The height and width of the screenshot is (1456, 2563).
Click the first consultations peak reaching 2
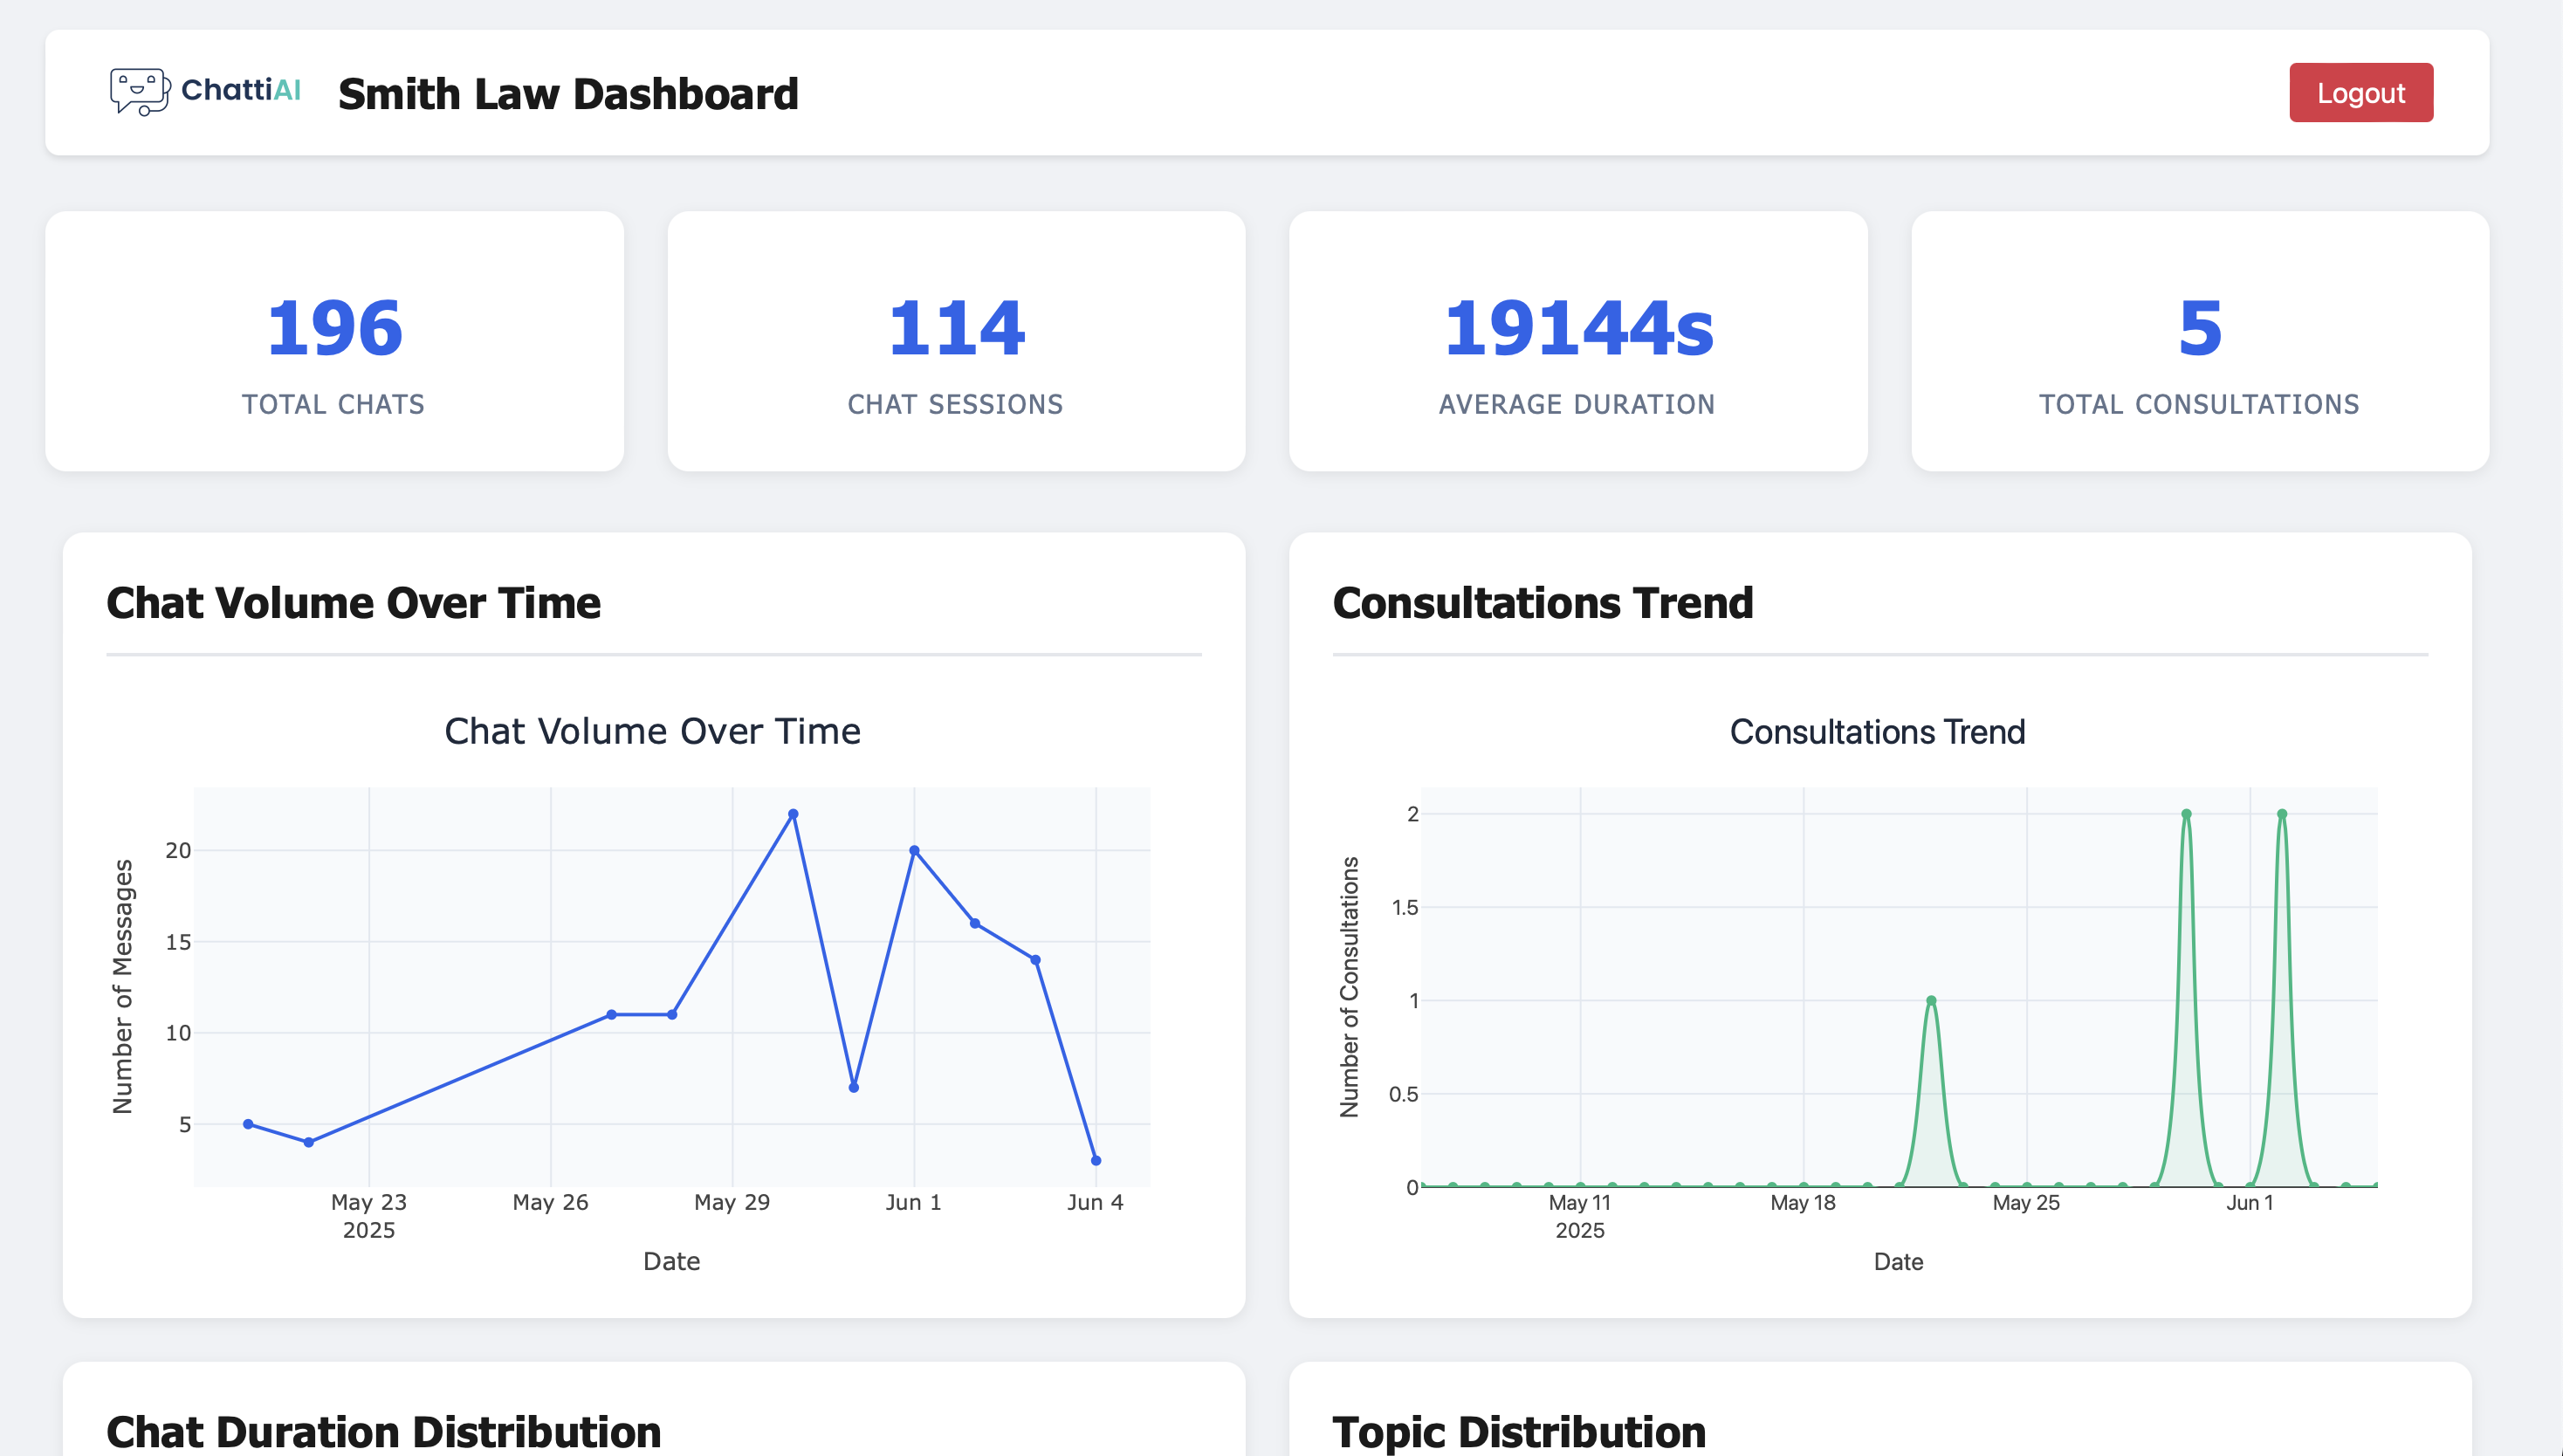(x=2186, y=814)
